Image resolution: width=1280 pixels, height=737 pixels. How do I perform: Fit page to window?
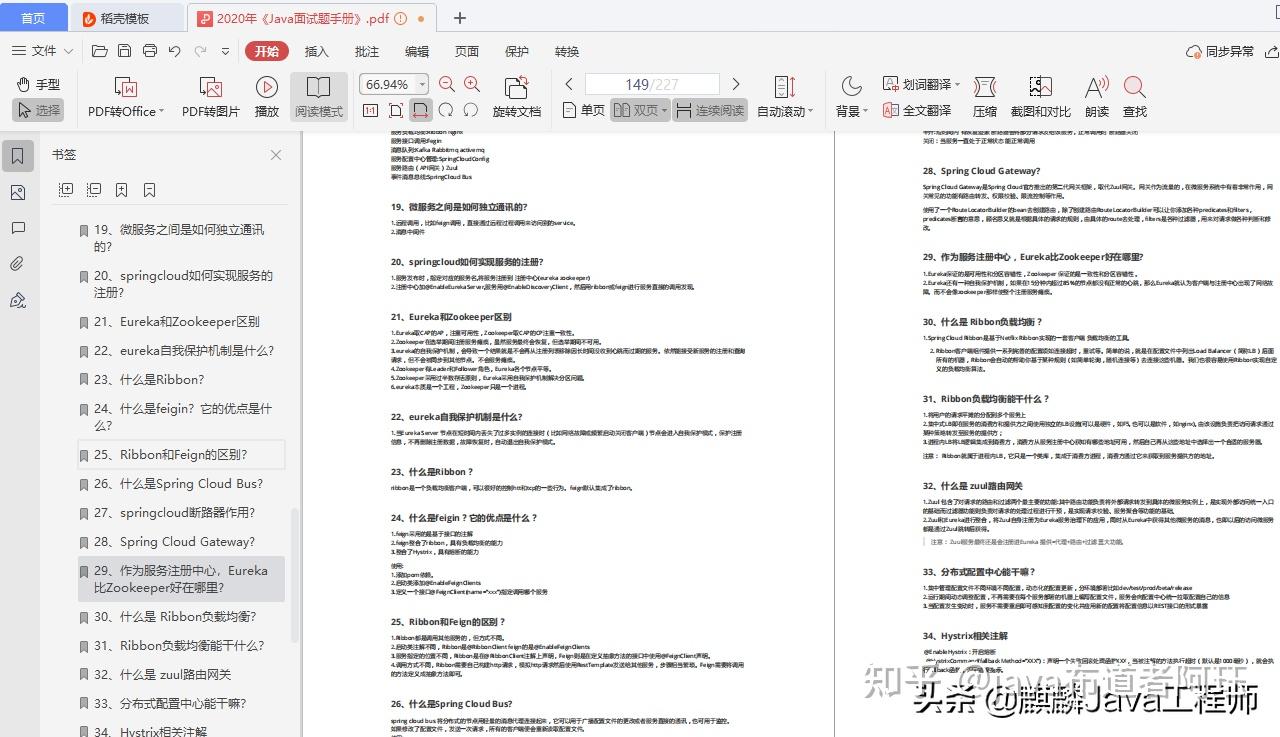point(396,111)
